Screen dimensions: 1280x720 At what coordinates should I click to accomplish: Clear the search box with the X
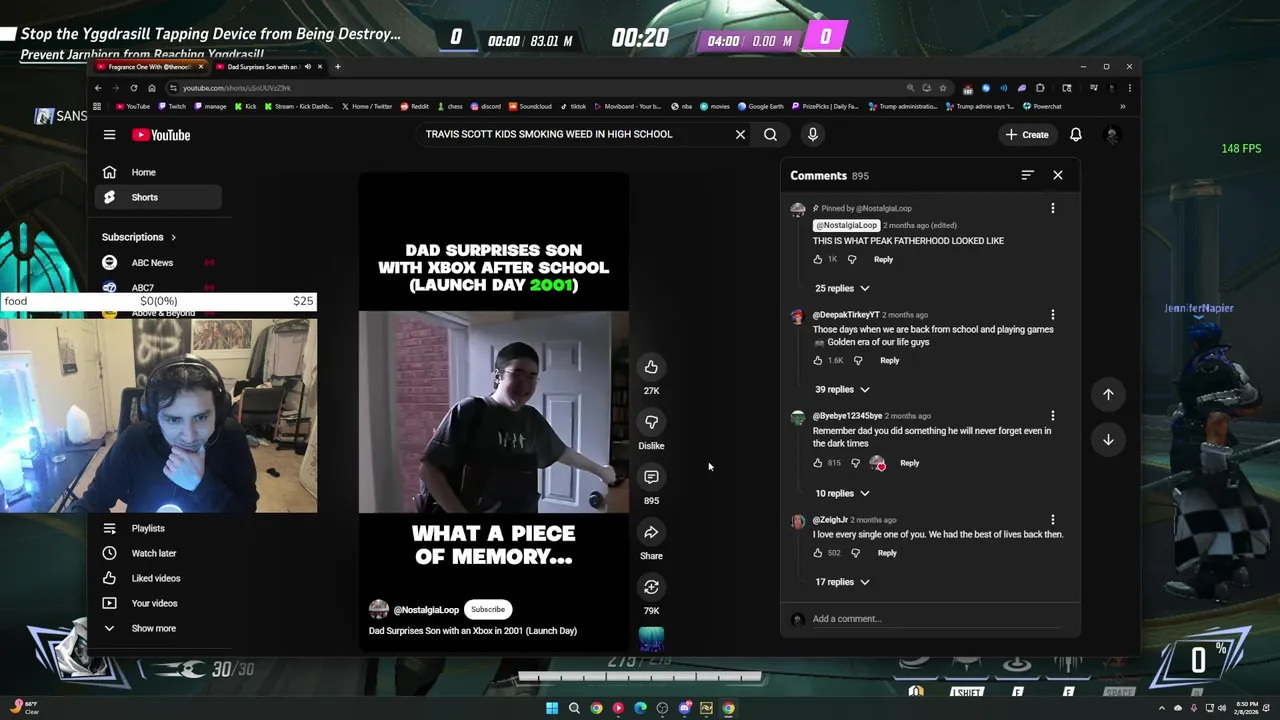coord(740,134)
